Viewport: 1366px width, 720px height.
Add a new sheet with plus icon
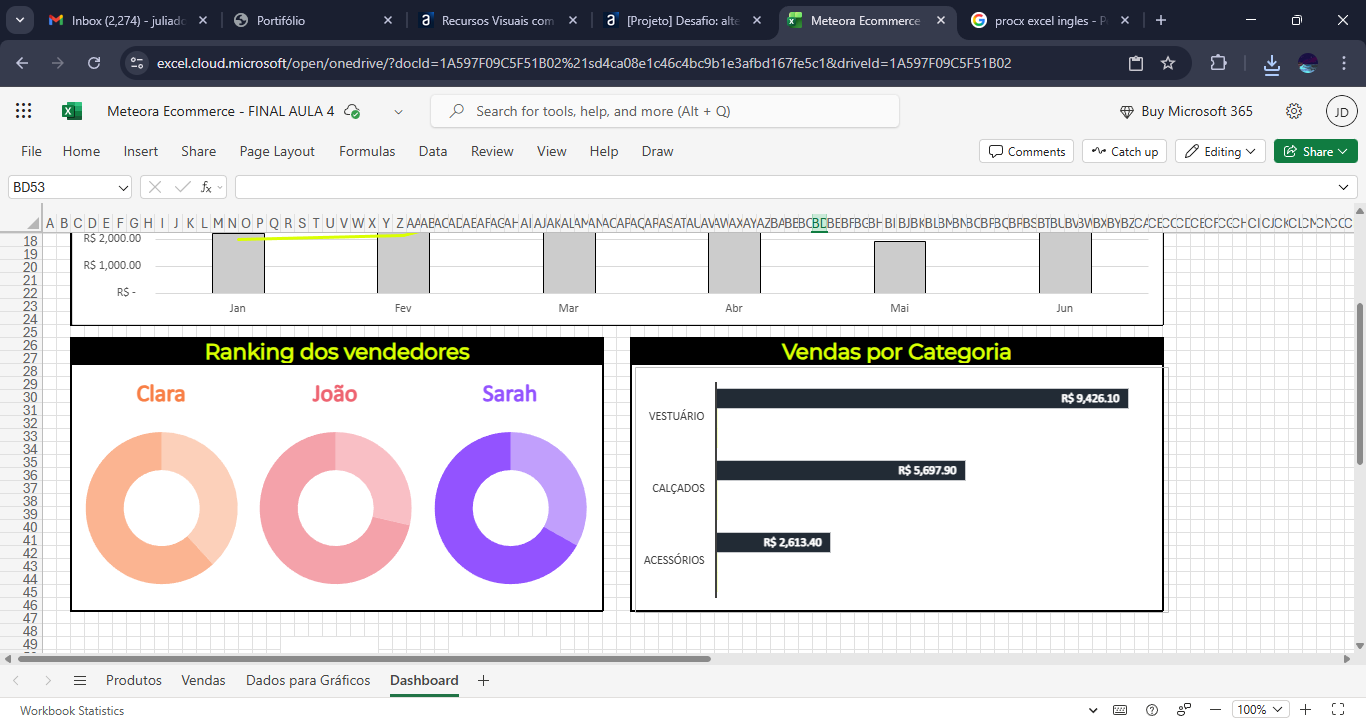(x=484, y=680)
